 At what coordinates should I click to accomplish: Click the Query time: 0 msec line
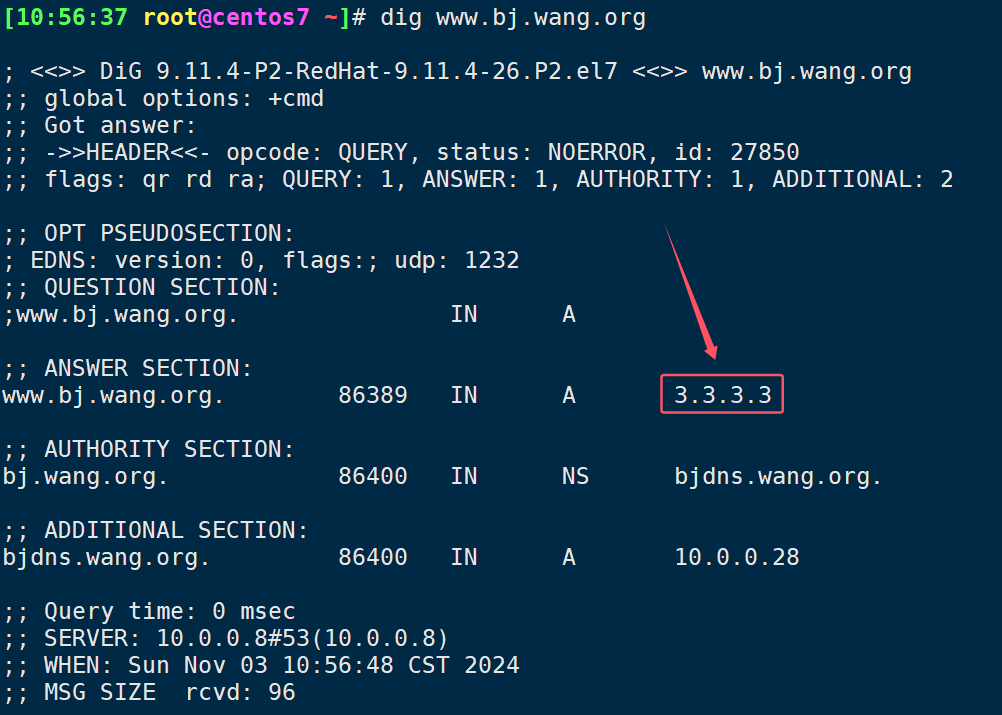pos(149,611)
